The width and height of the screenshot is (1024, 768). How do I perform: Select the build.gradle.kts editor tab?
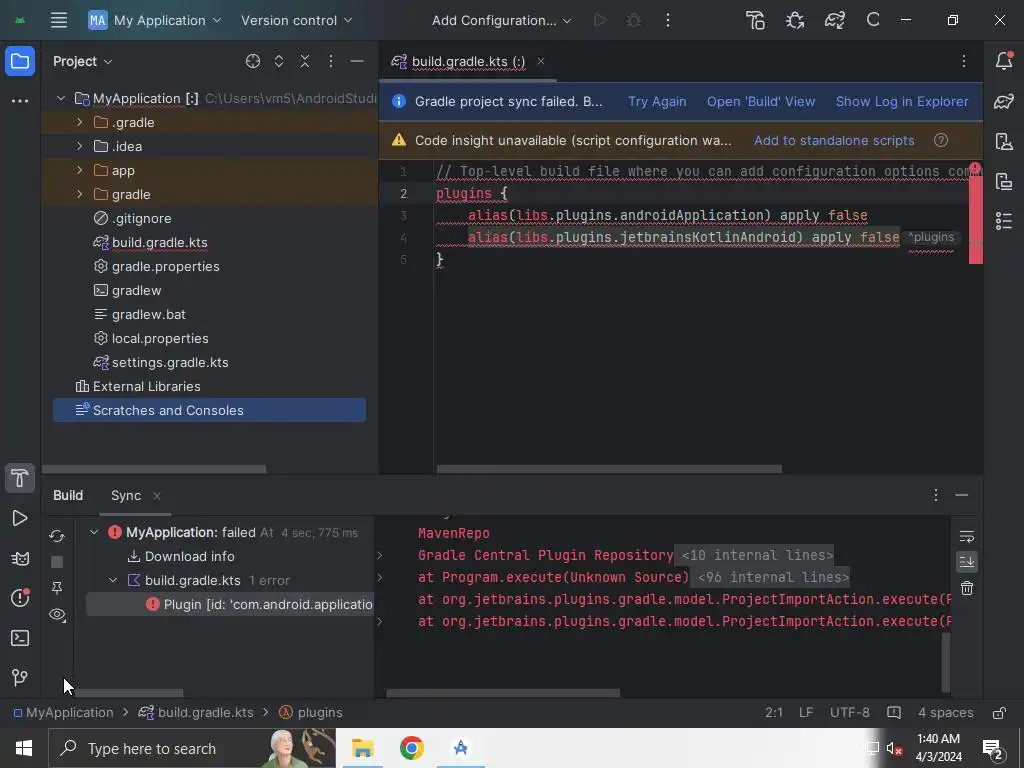click(x=468, y=61)
